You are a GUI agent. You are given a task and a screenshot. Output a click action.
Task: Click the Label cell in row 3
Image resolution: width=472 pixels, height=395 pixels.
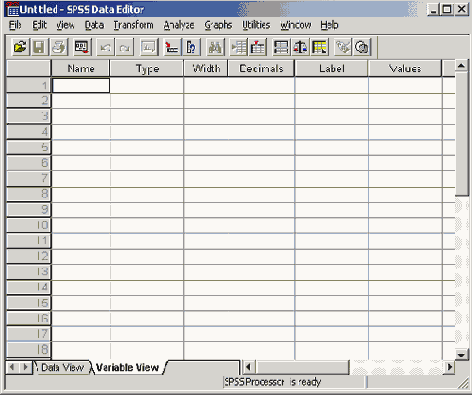332,117
